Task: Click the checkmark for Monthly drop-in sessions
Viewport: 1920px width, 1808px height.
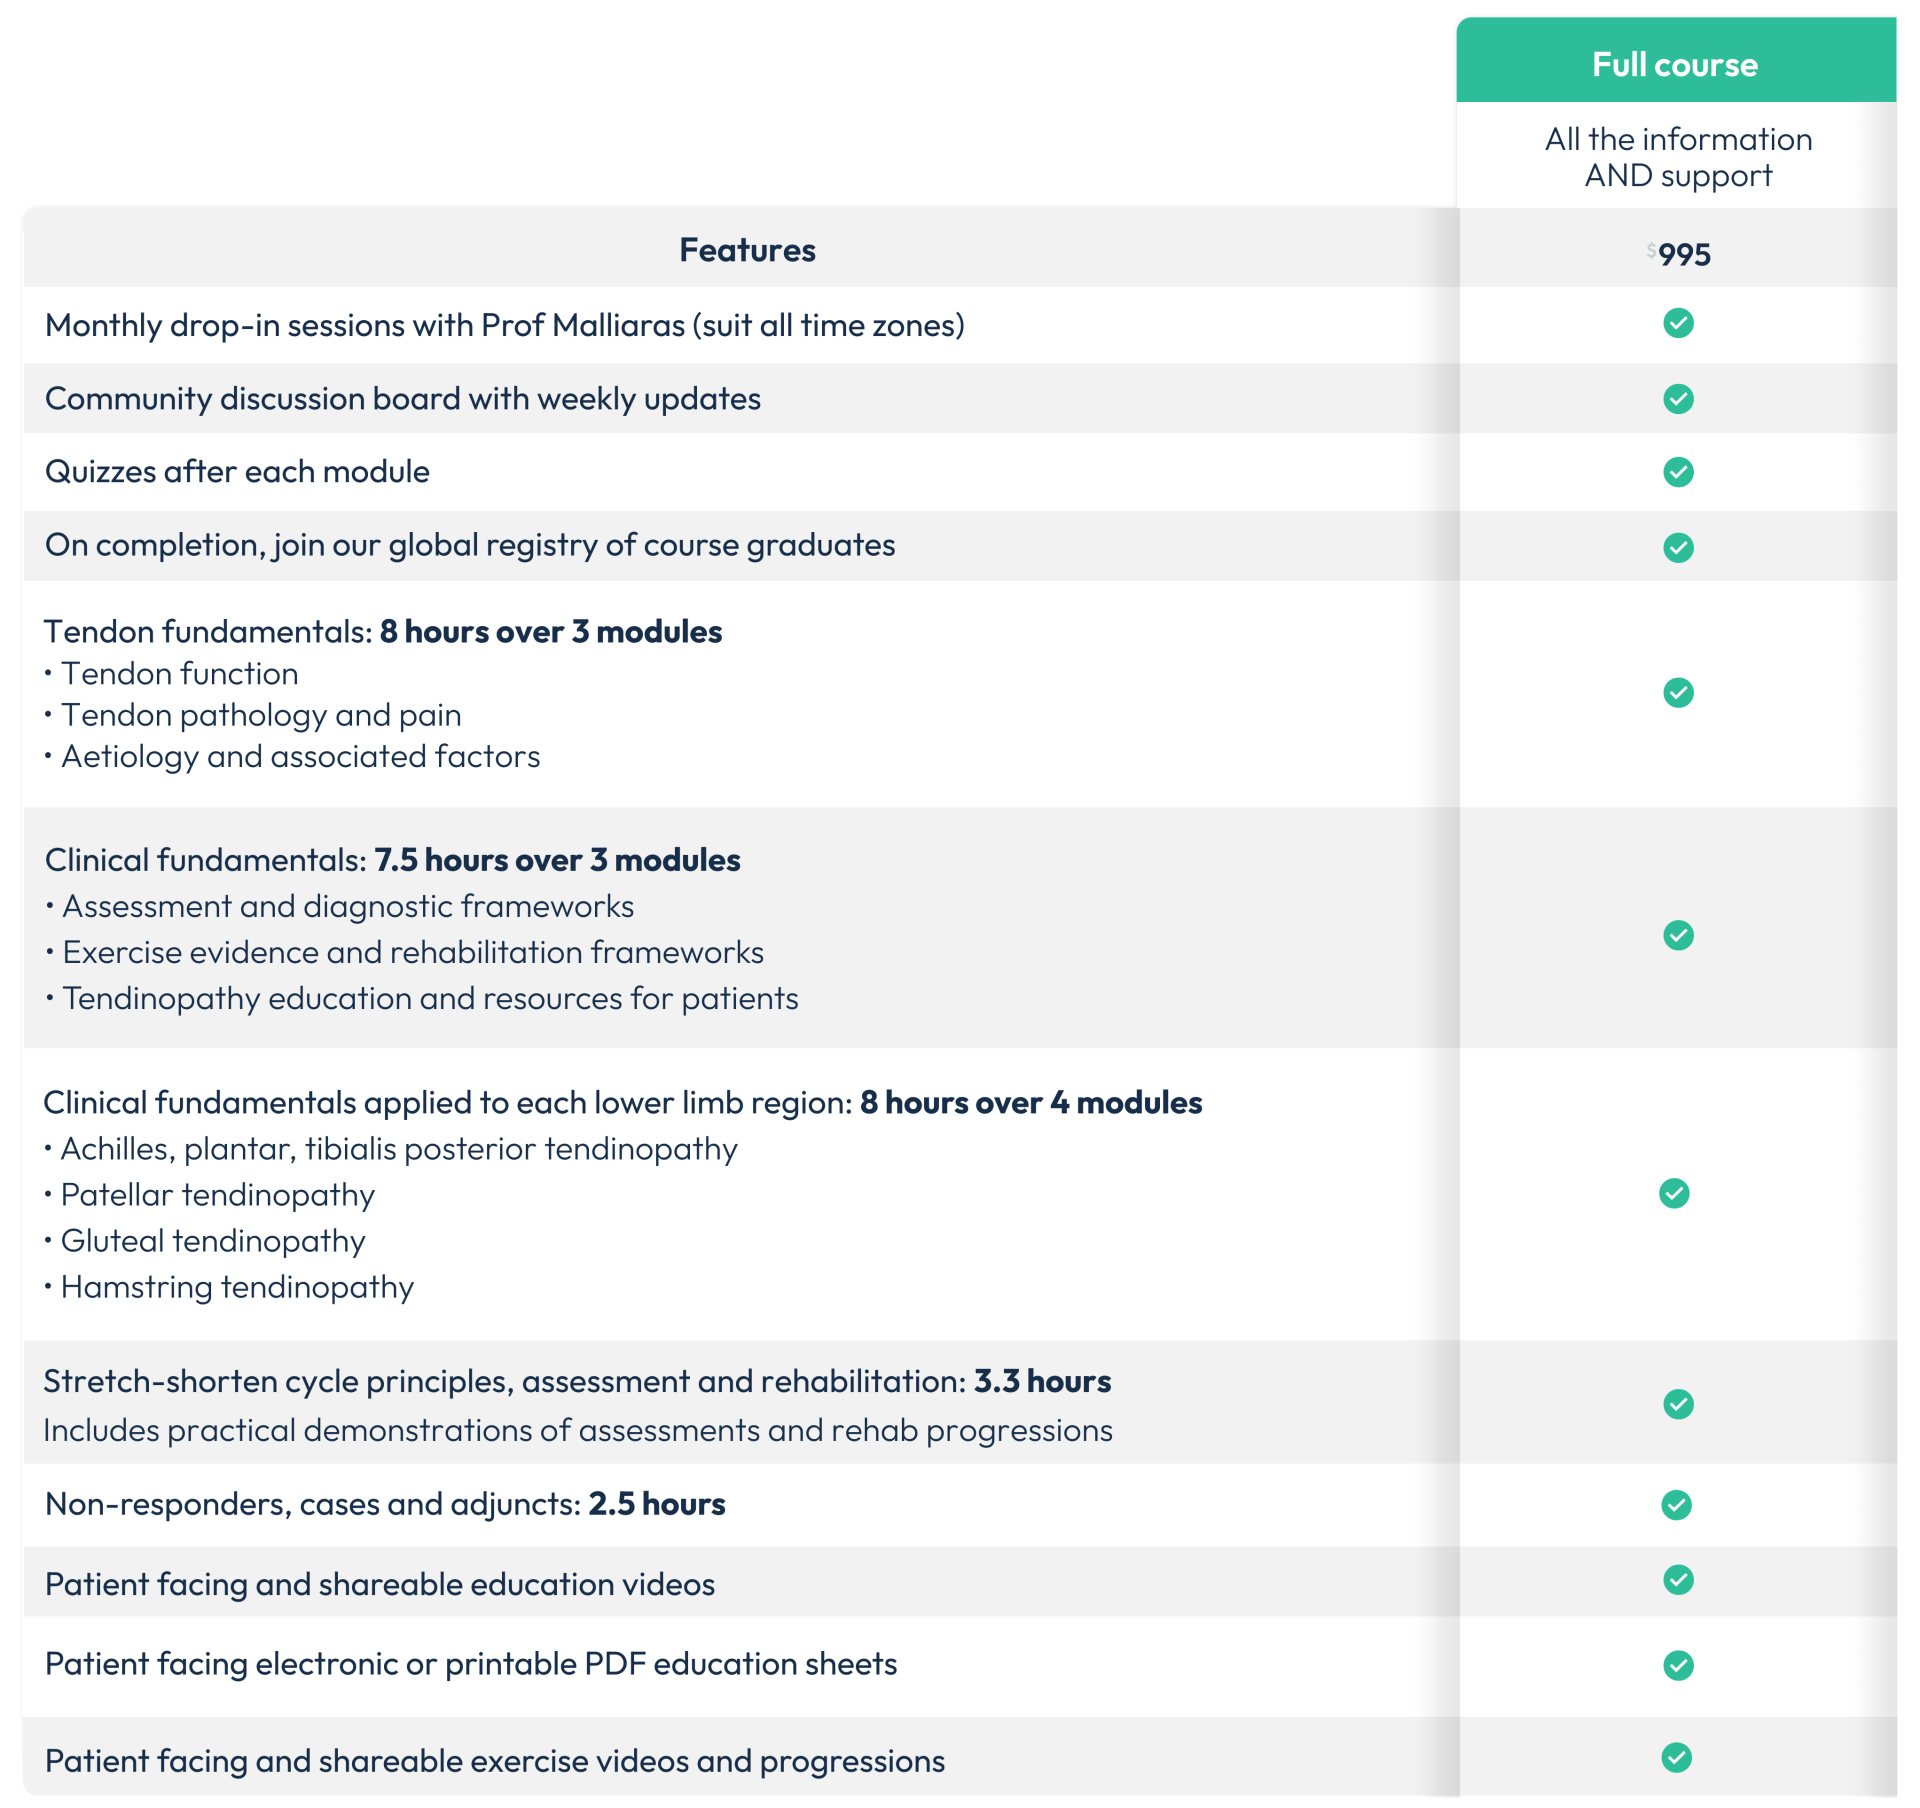Action: [1678, 323]
